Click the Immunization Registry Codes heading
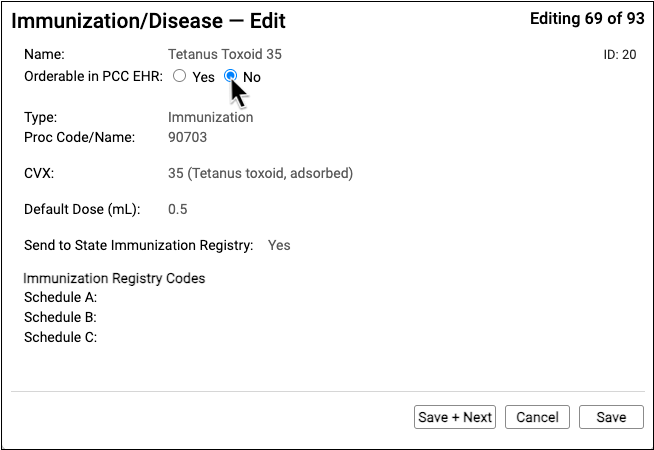654x450 pixels. (114, 278)
